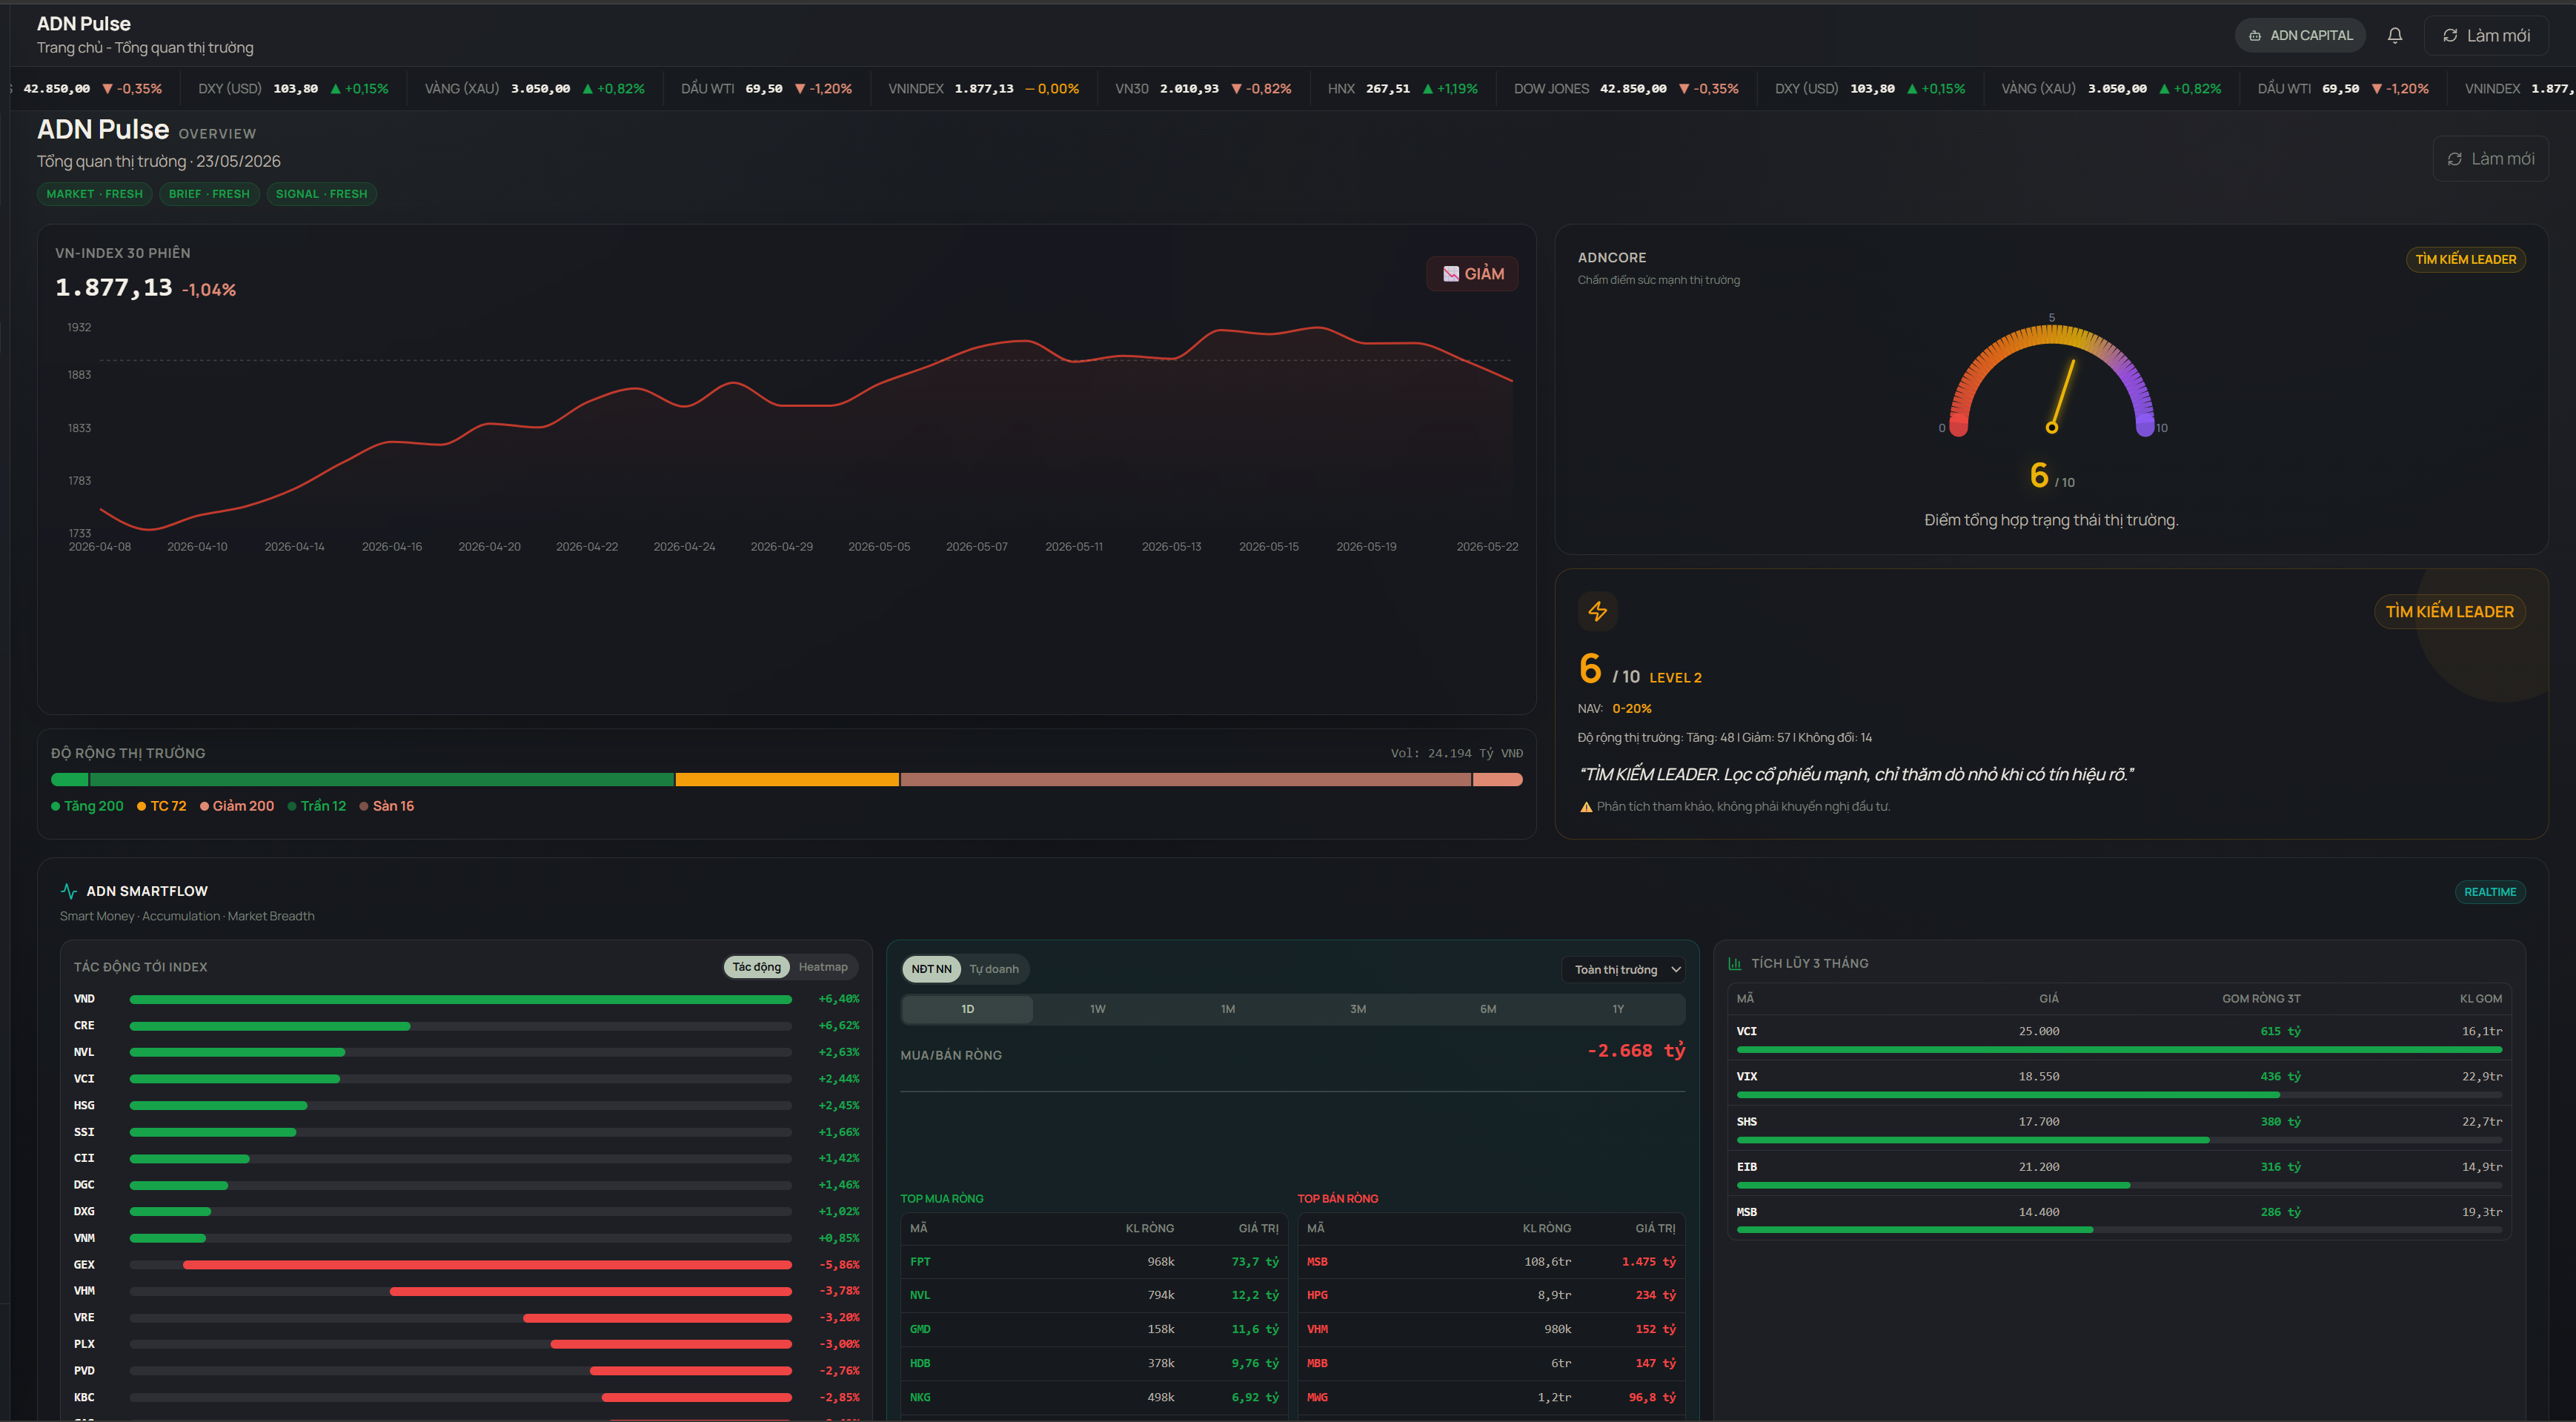Select the 3M period tab
The image size is (2576, 1422).
[1357, 1008]
